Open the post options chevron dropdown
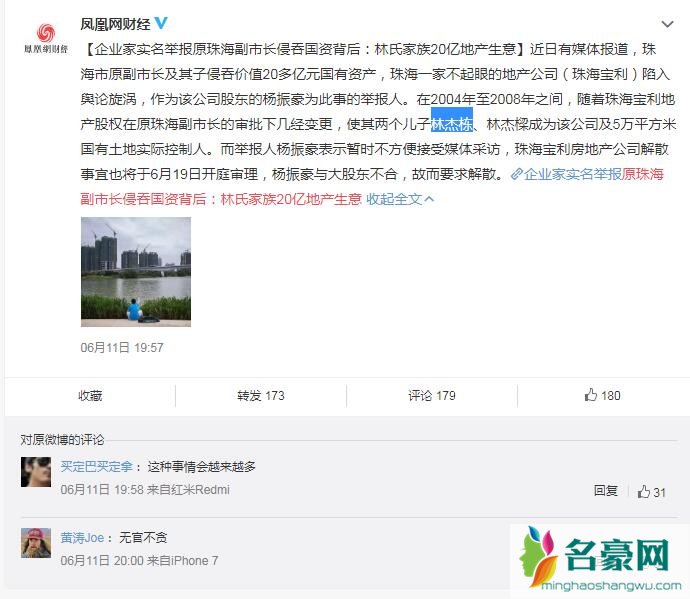The height and width of the screenshot is (599, 690). point(667,24)
